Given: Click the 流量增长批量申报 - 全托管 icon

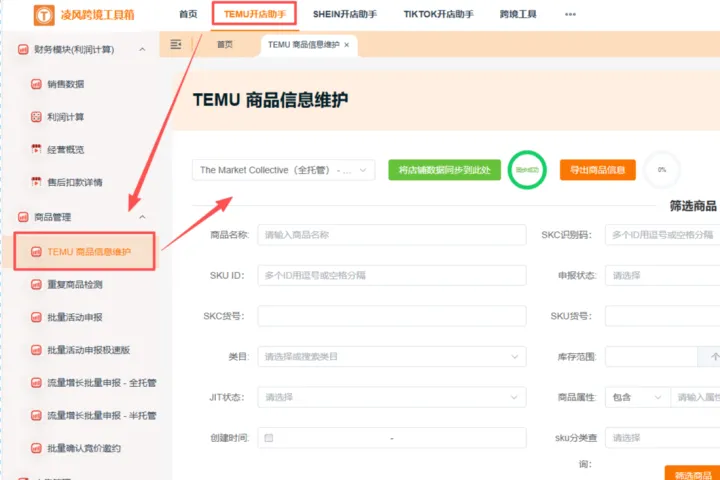Looking at the screenshot, I should [36, 383].
